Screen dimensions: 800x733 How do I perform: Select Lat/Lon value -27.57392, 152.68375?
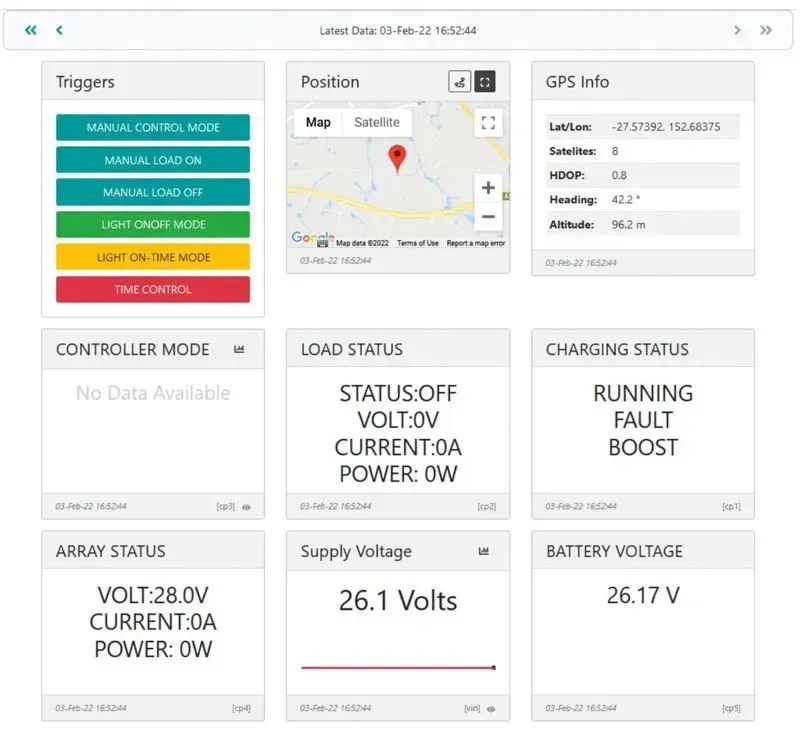coord(666,127)
